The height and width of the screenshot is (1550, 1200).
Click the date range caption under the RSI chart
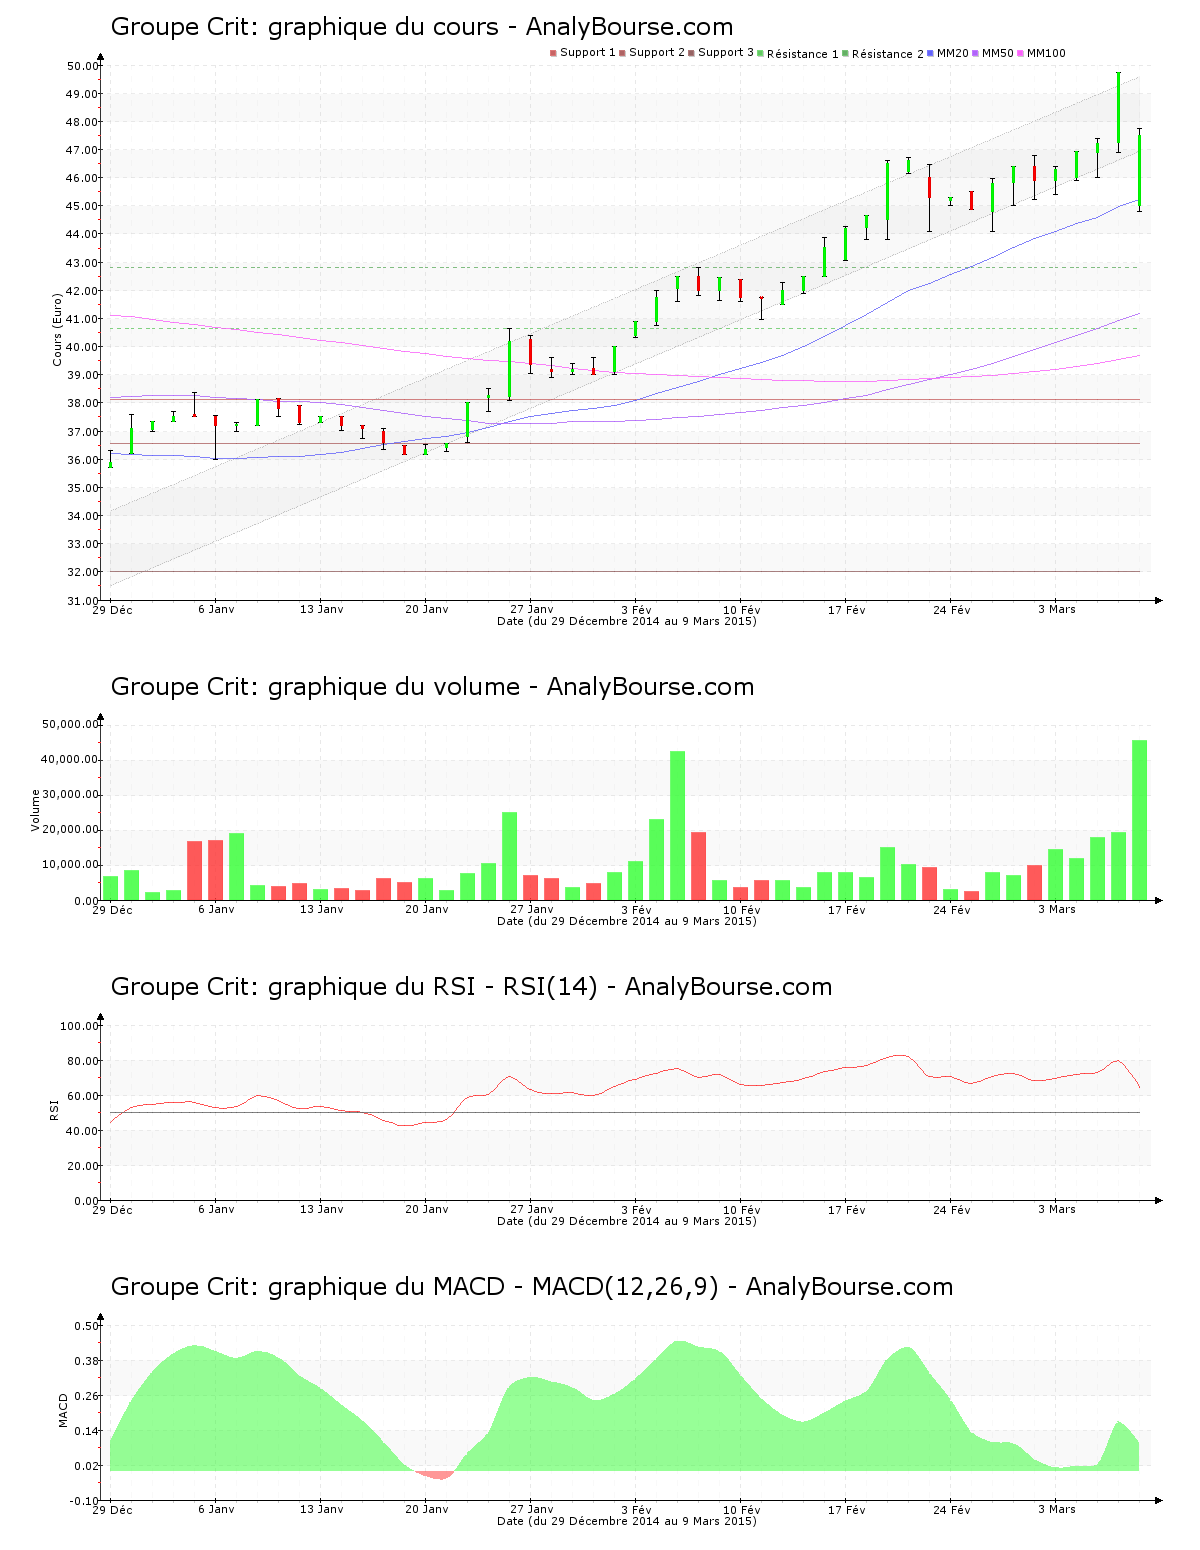[x=627, y=1221]
